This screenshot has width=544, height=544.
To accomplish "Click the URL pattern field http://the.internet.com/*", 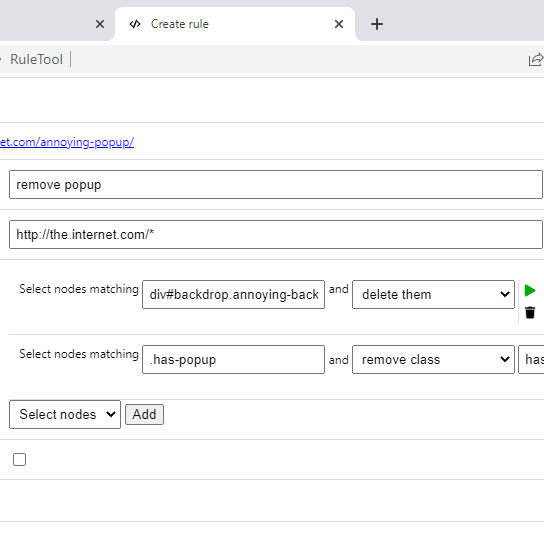I will (x=276, y=235).
